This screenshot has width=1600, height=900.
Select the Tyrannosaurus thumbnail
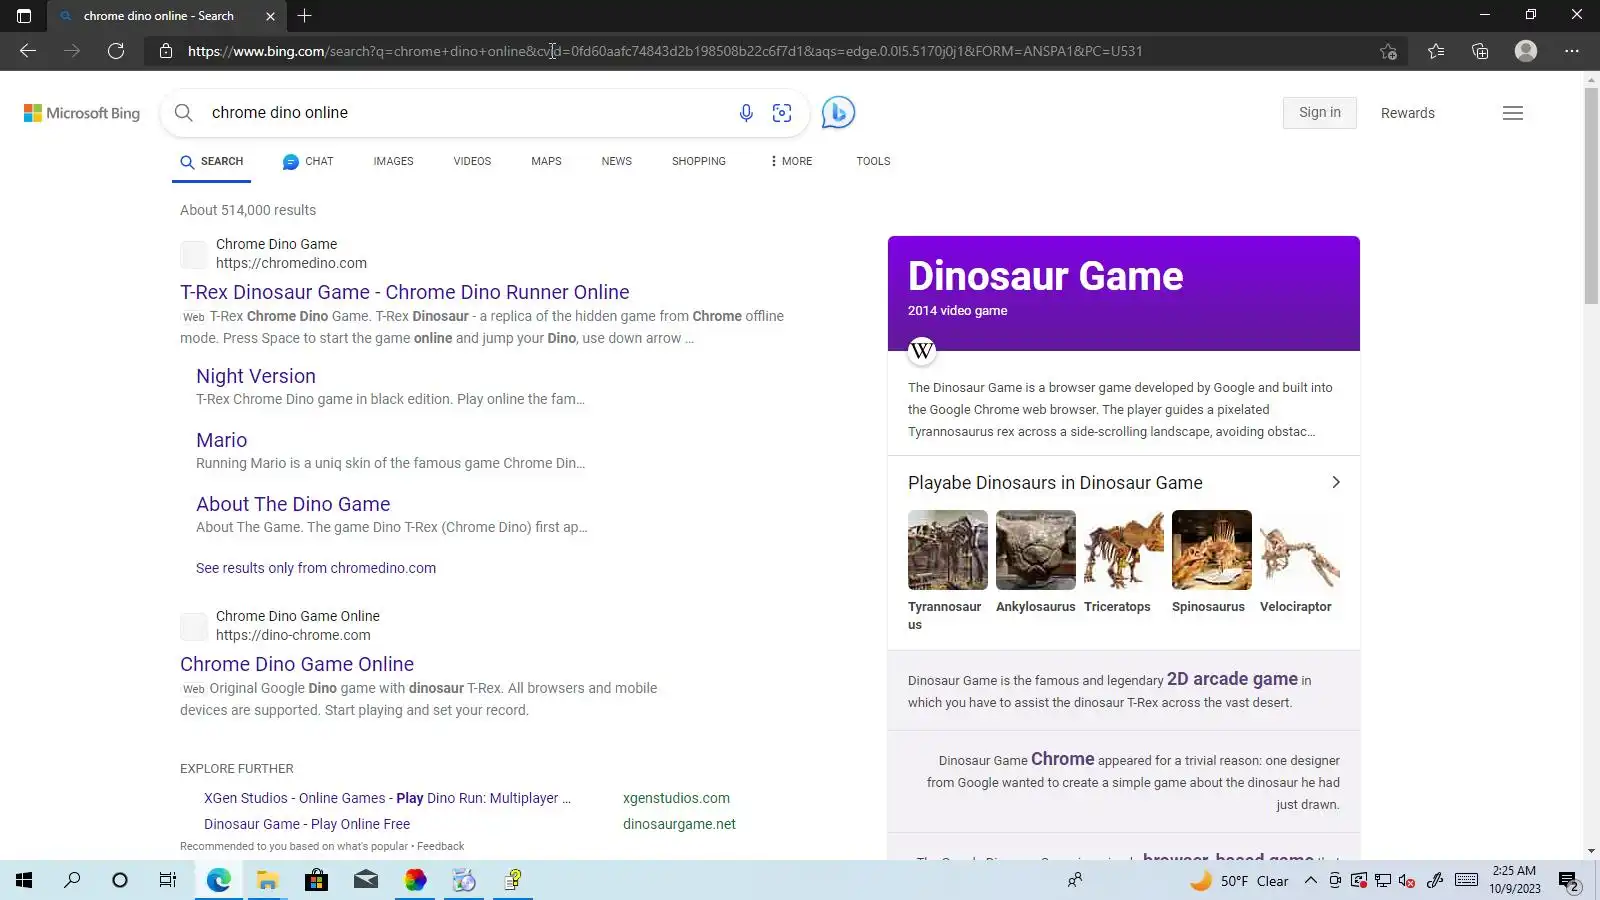[x=948, y=550]
